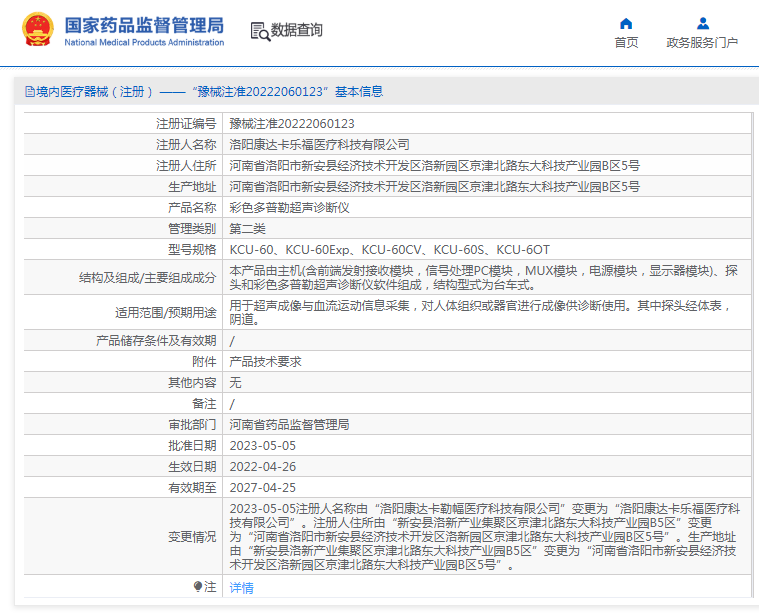759x616 pixels.
Task: Select 洛阳康达卡乐福医疗科技有限公司 registrant name
Action: (x=319, y=145)
